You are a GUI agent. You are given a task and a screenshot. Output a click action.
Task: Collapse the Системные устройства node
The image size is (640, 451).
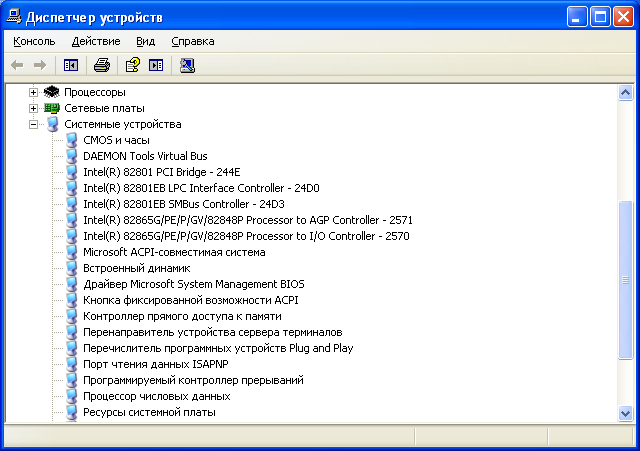click(33, 124)
